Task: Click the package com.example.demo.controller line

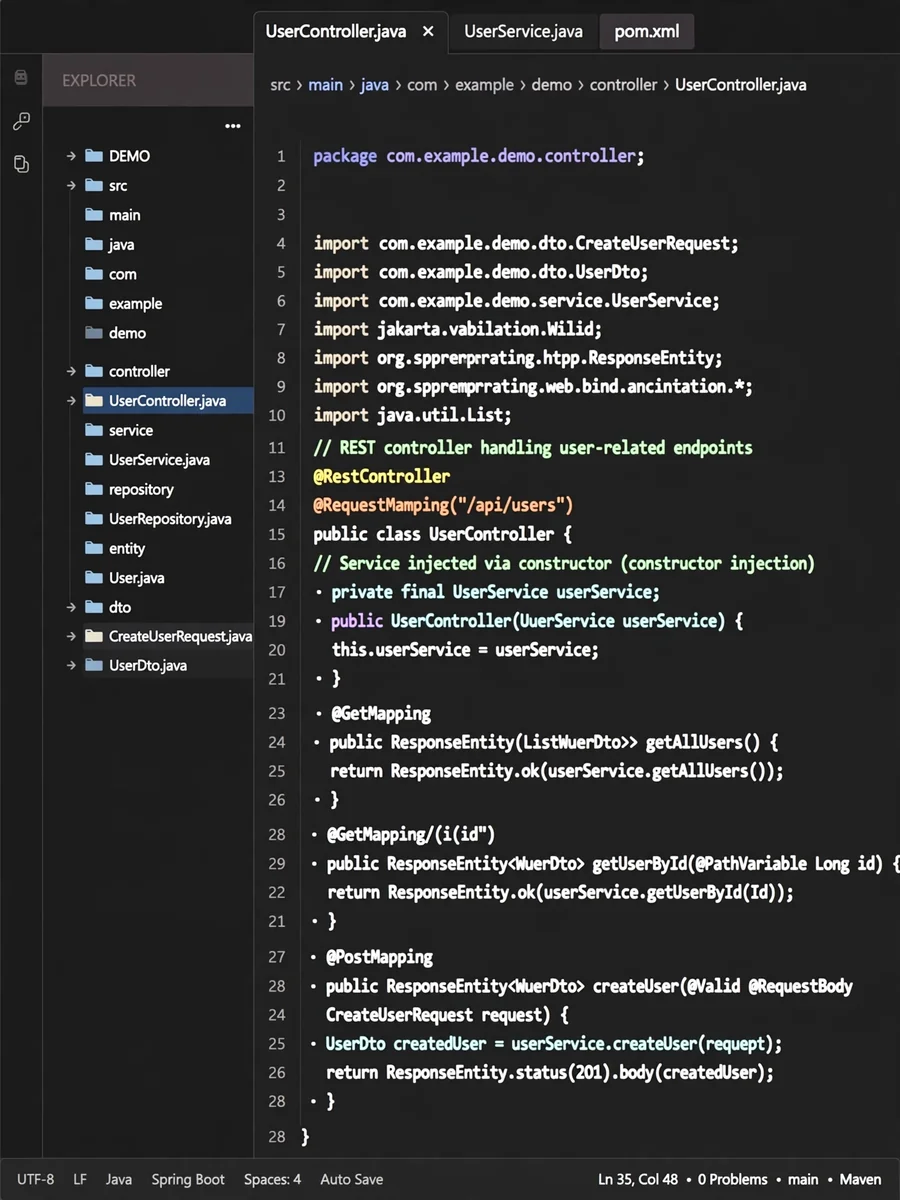Action: [x=479, y=156]
